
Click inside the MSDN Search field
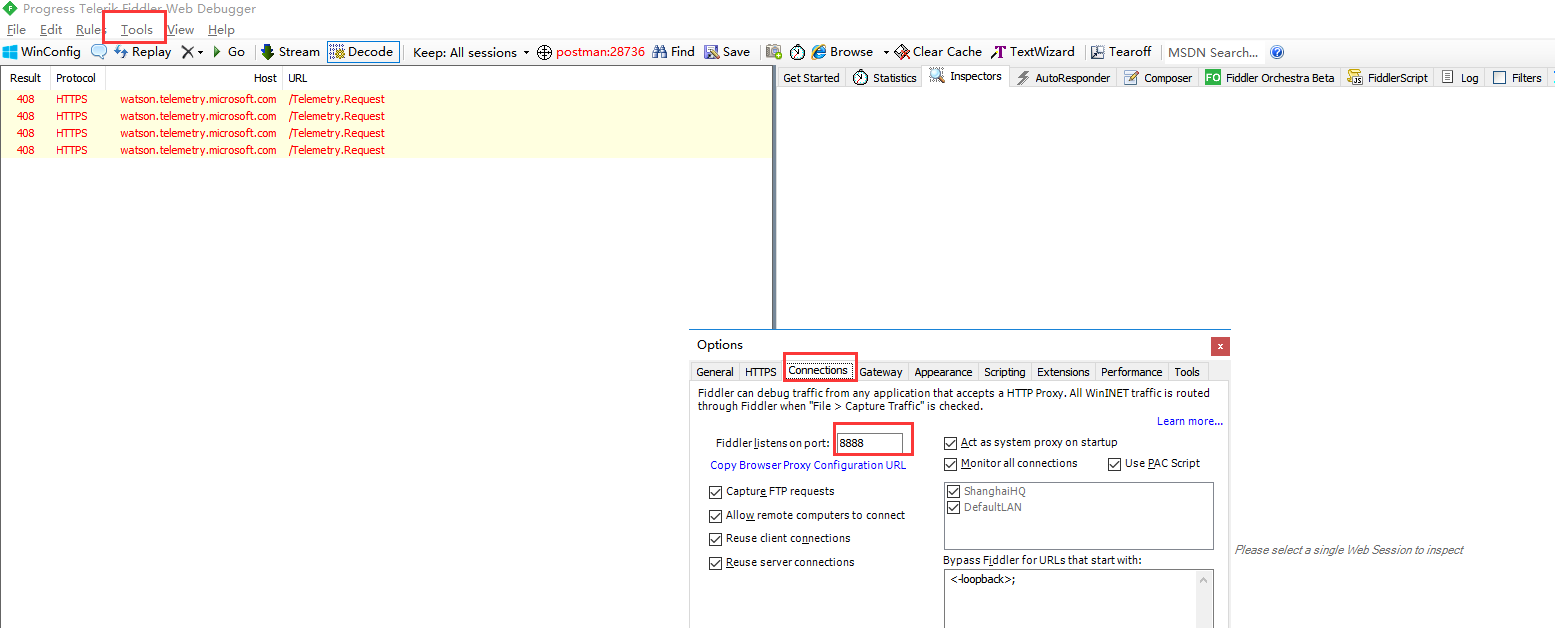coord(1214,52)
